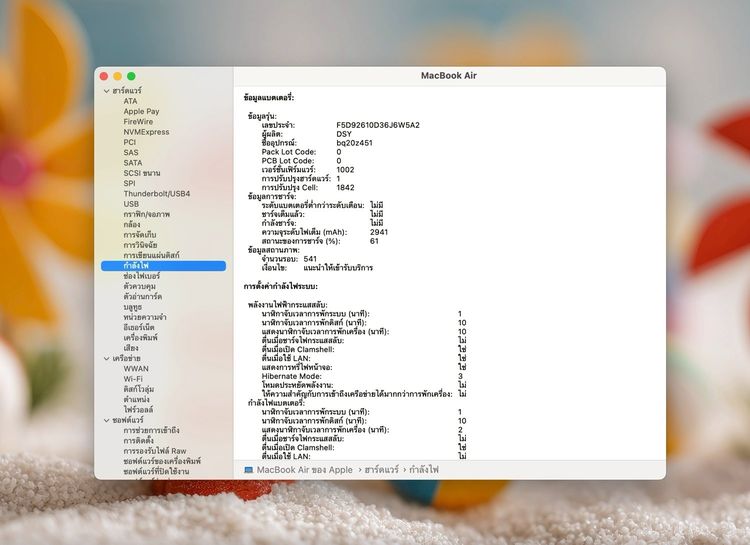Click cycle count value 541
Image resolution: width=750 pixels, height=545 pixels.
tap(310, 259)
